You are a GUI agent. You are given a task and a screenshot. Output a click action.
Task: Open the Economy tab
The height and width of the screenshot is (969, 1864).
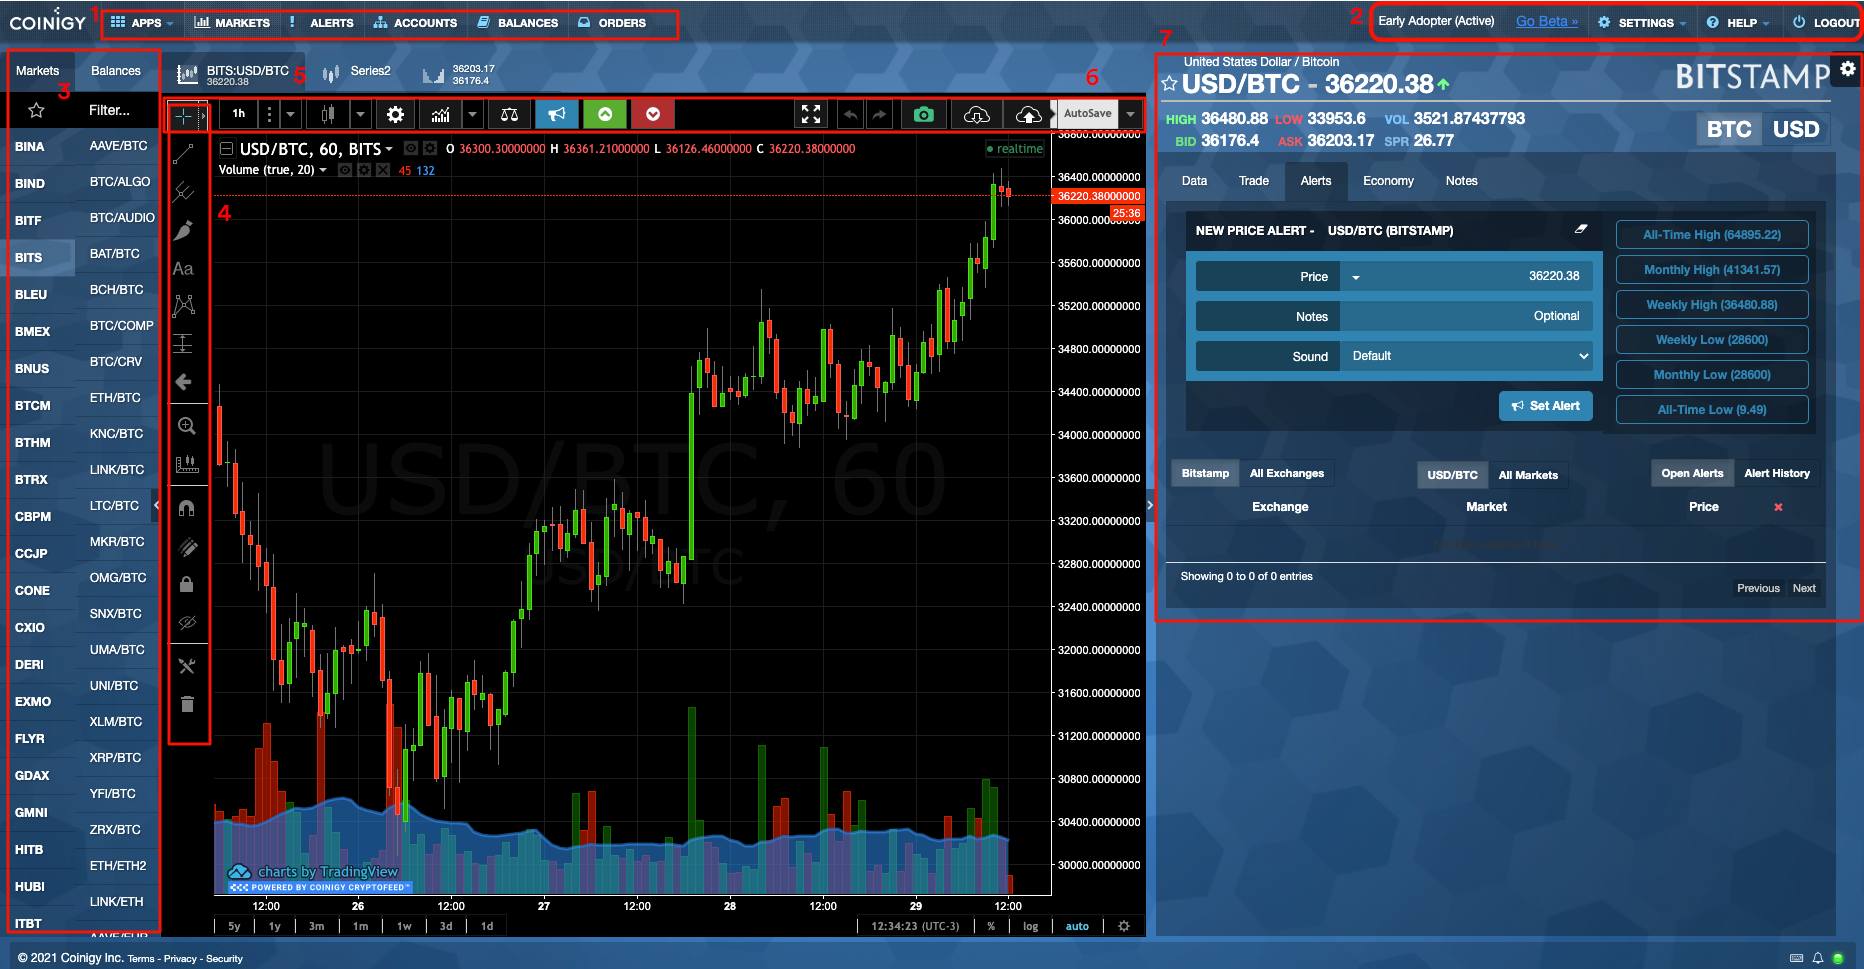click(x=1388, y=181)
